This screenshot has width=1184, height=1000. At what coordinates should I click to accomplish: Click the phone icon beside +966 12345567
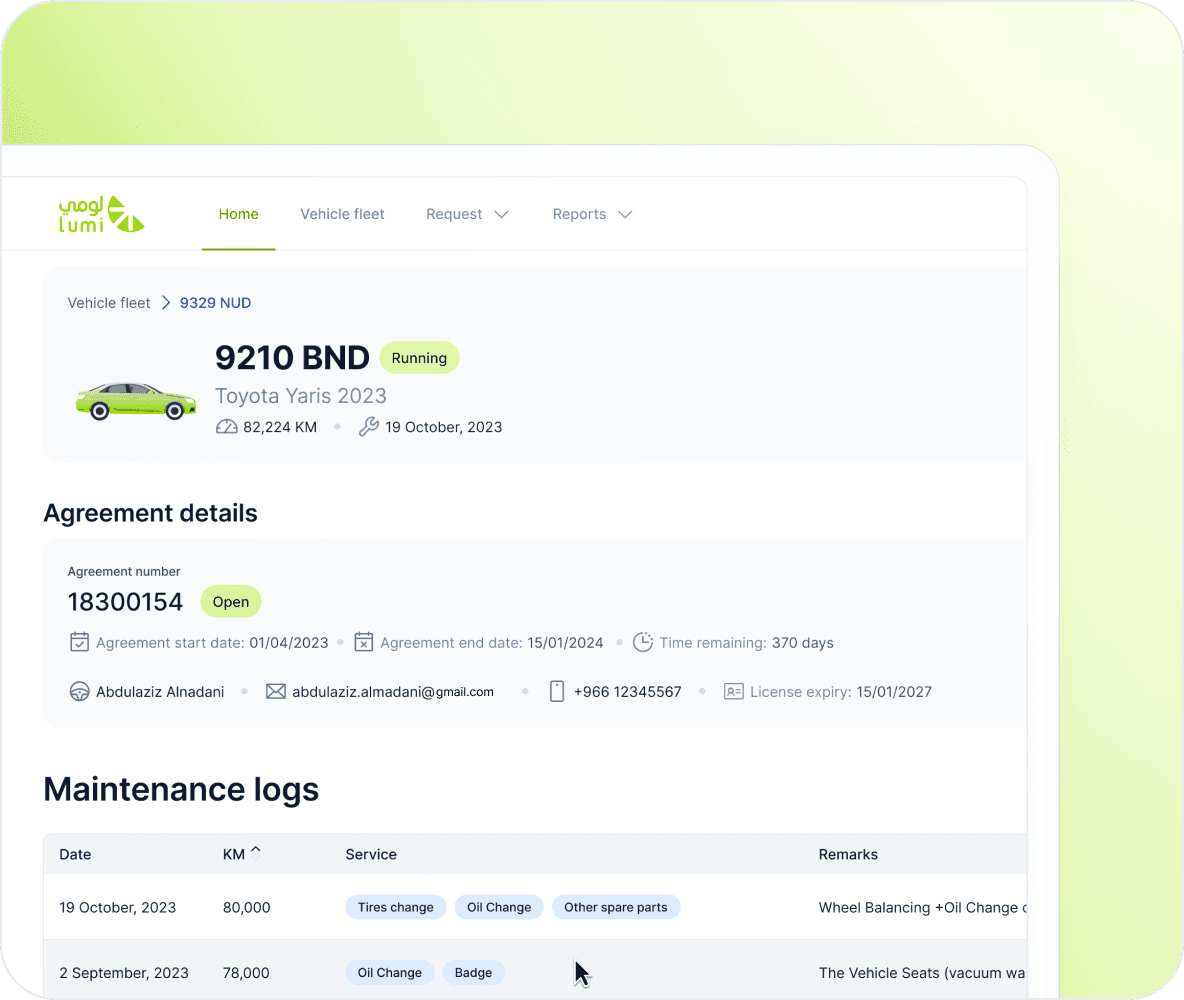[x=557, y=691]
